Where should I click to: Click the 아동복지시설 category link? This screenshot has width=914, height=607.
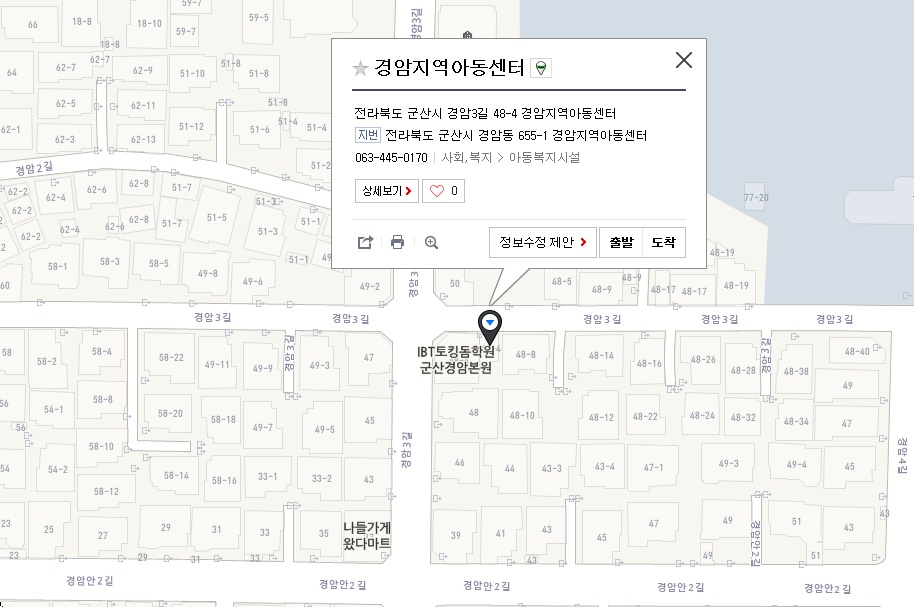point(544,158)
